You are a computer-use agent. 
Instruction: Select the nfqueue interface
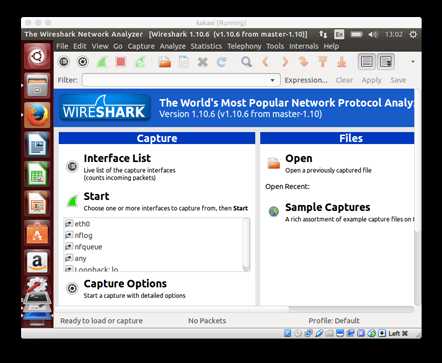click(x=88, y=247)
